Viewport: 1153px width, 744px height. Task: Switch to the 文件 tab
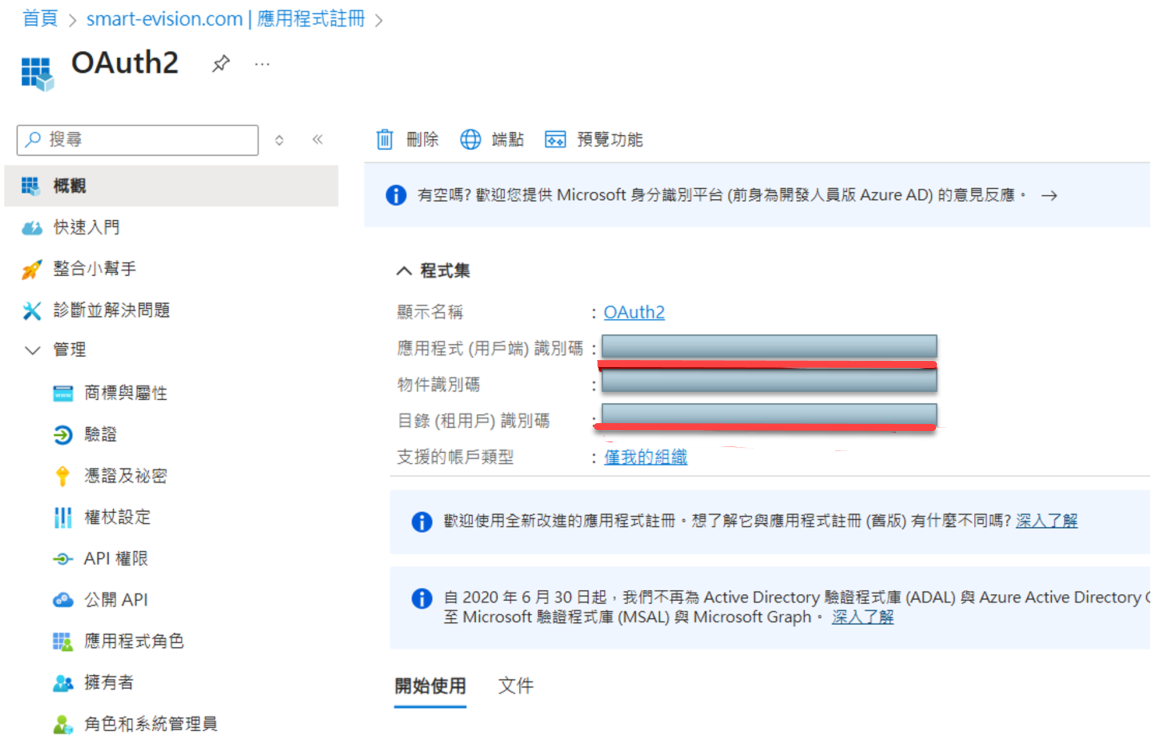(516, 686)
